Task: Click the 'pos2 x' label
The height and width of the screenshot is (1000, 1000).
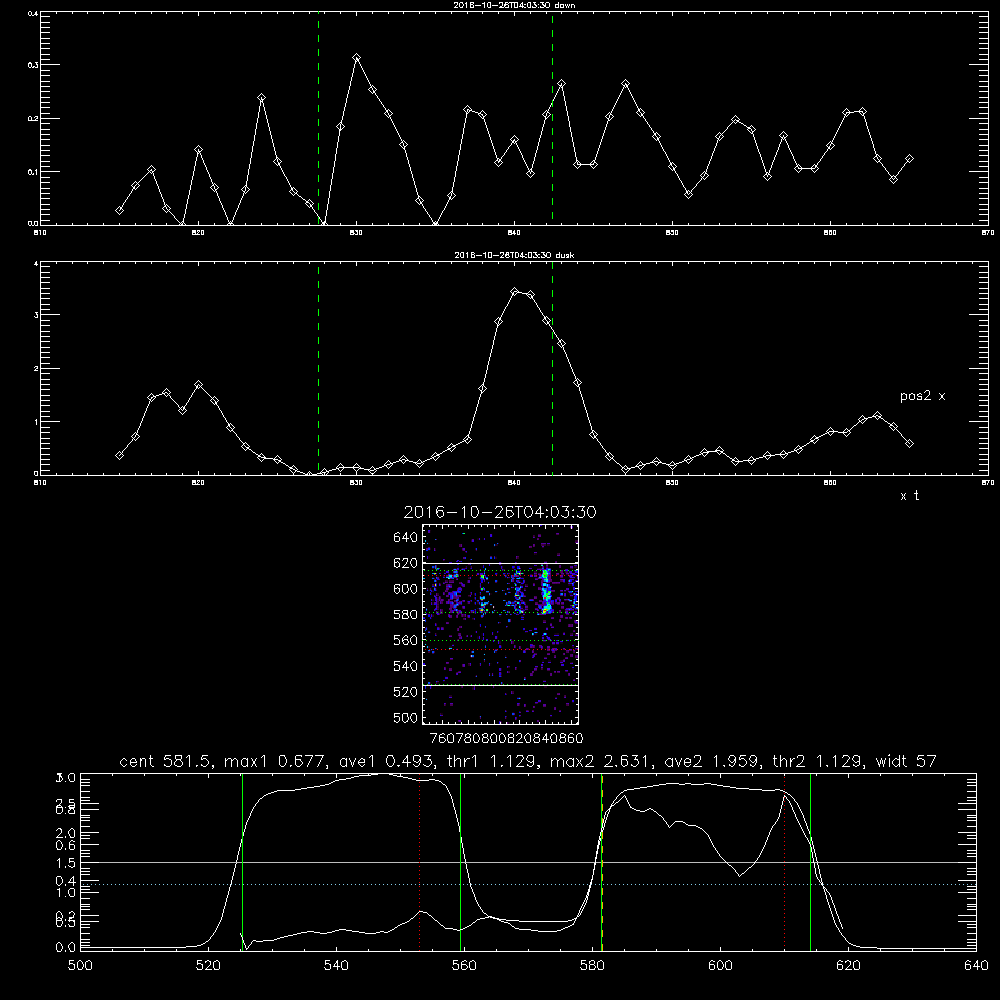Action: click(x=923, y=396)
